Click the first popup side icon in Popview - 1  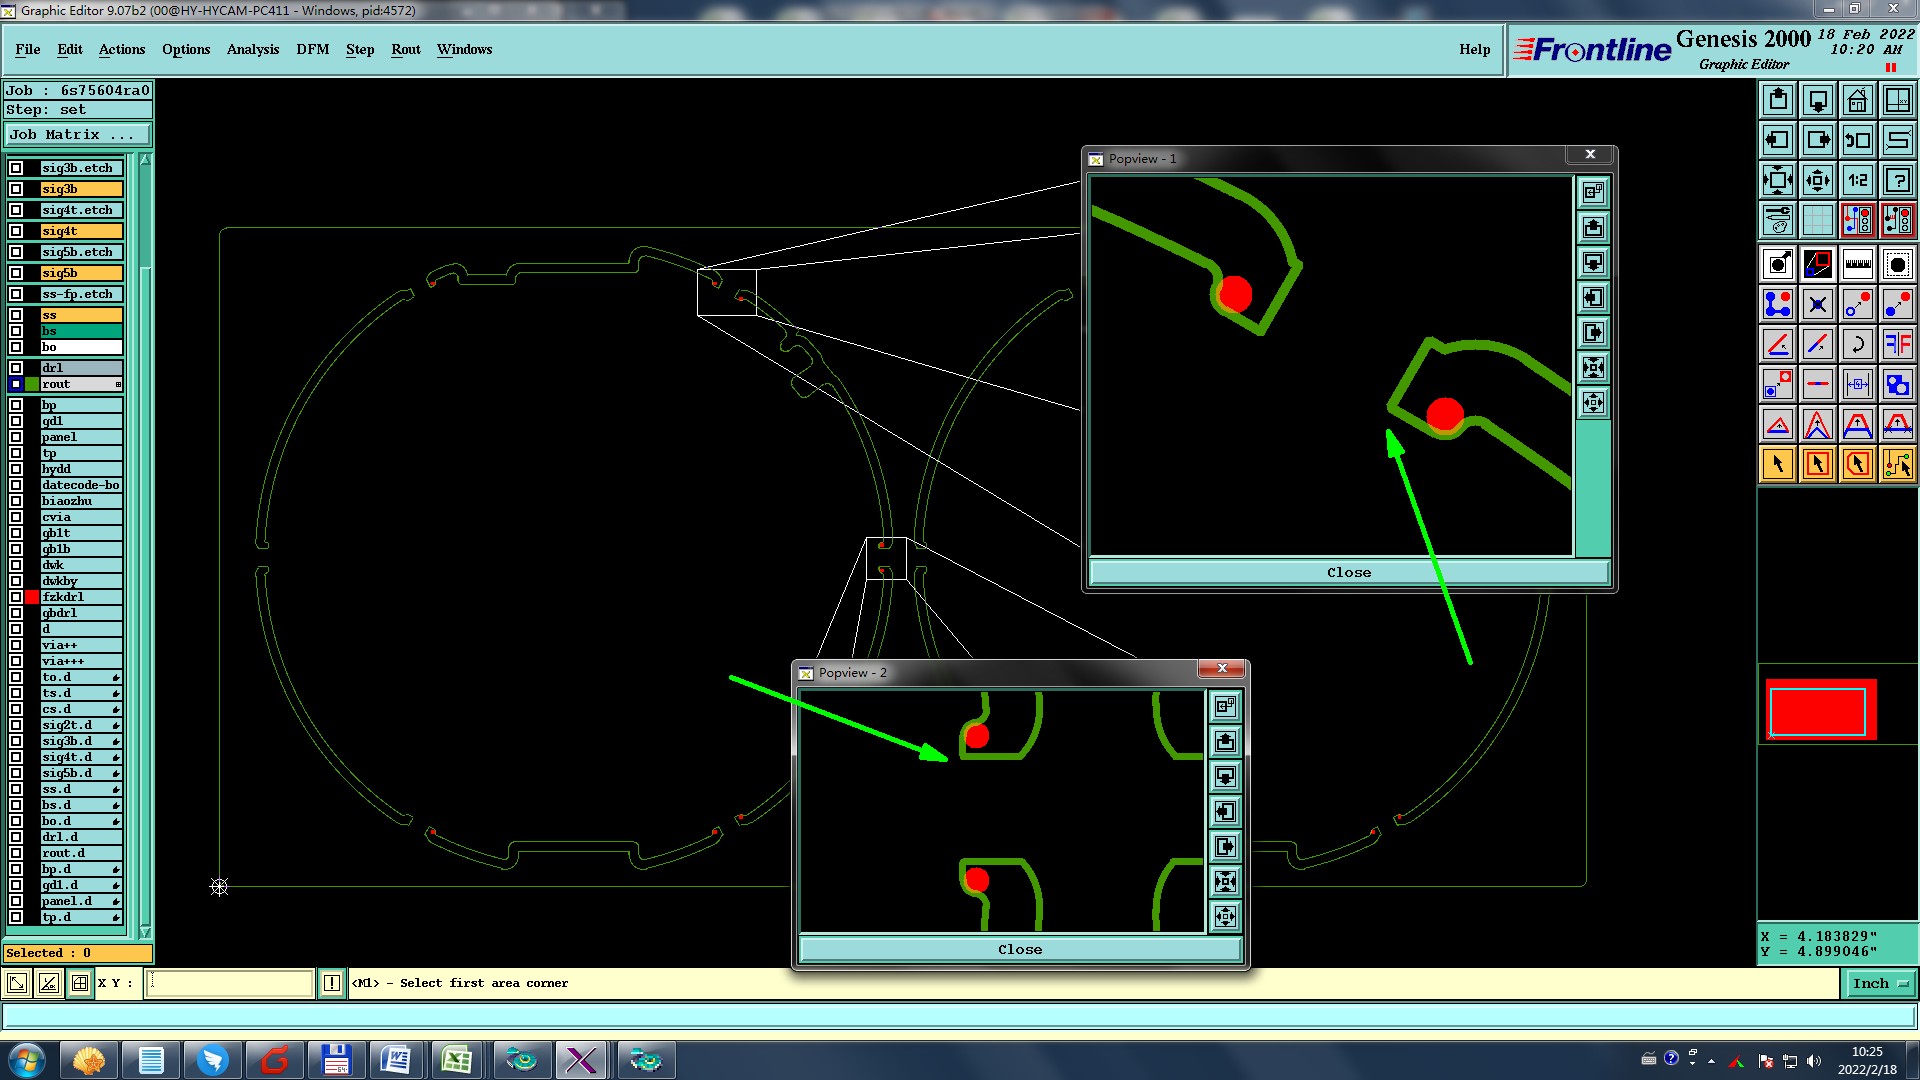tap(1594, 192)
